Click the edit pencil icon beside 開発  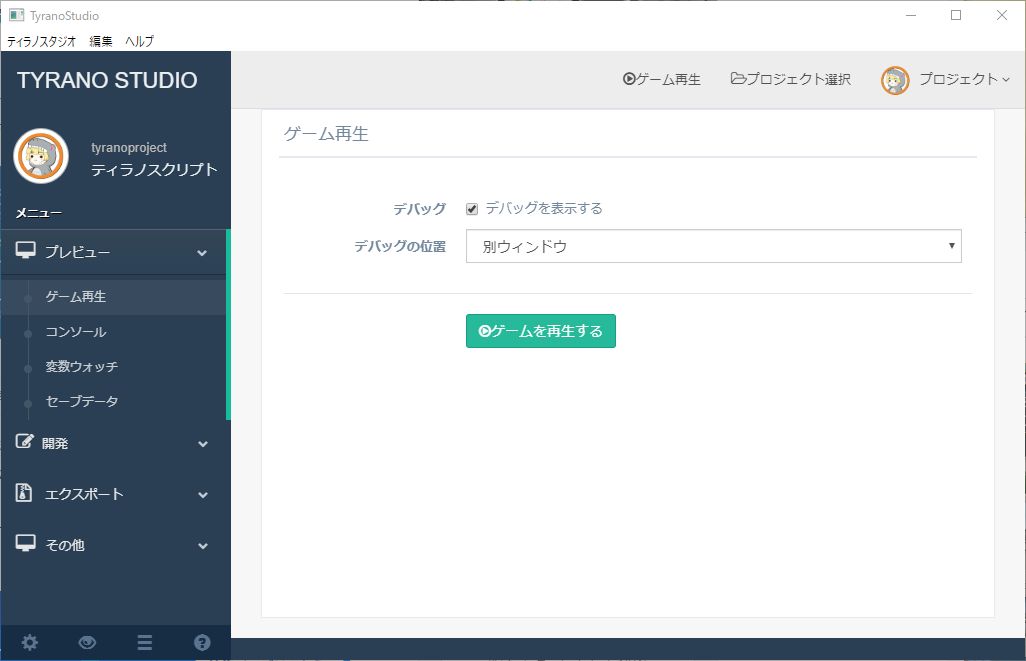coord(24,442)
